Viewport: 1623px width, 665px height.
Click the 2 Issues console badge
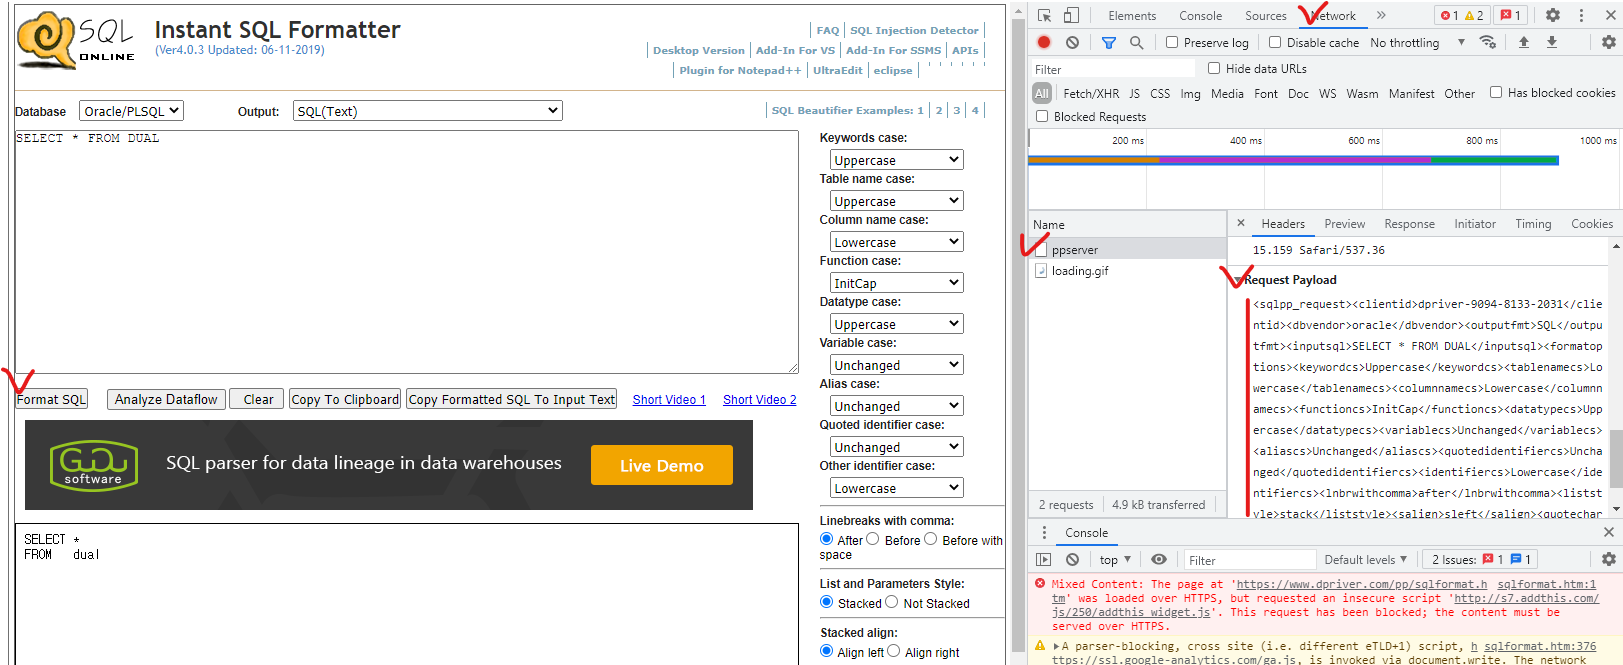click(x=1481, y=560)
